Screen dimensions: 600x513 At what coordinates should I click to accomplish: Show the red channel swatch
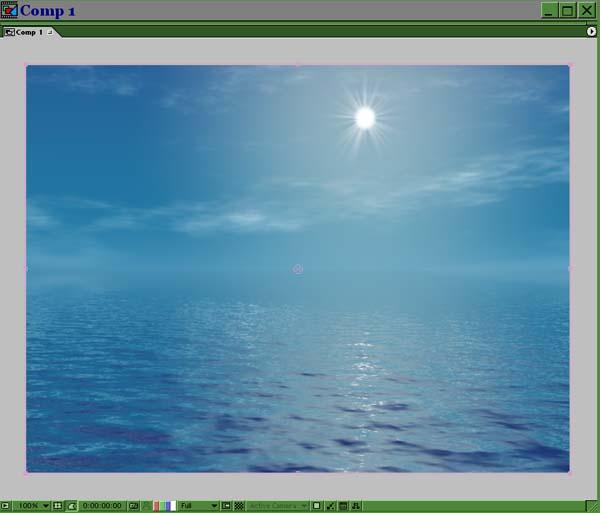156,506
